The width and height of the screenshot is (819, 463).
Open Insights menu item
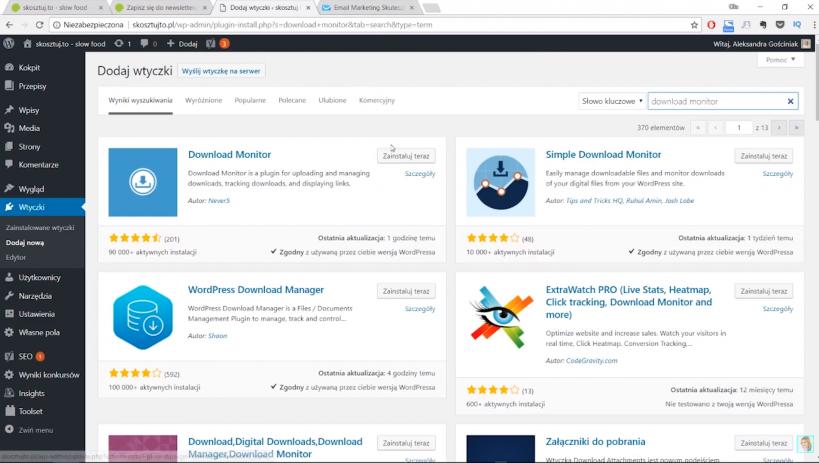(31, 393)
